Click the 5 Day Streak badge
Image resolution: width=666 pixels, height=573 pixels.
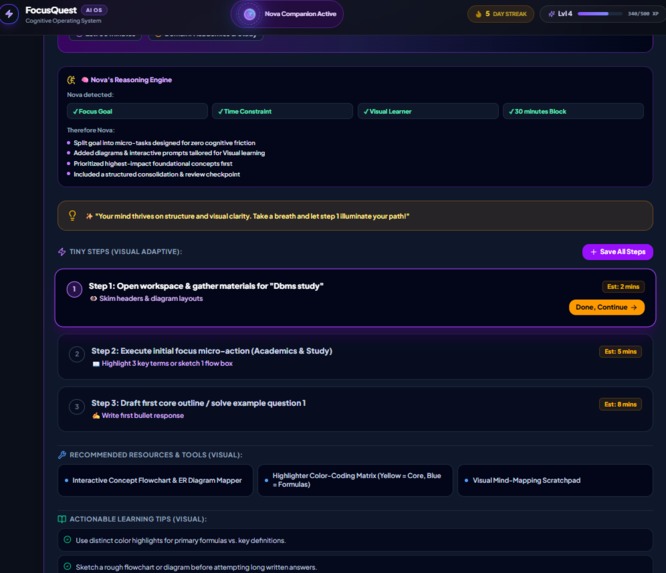point(501,14)
